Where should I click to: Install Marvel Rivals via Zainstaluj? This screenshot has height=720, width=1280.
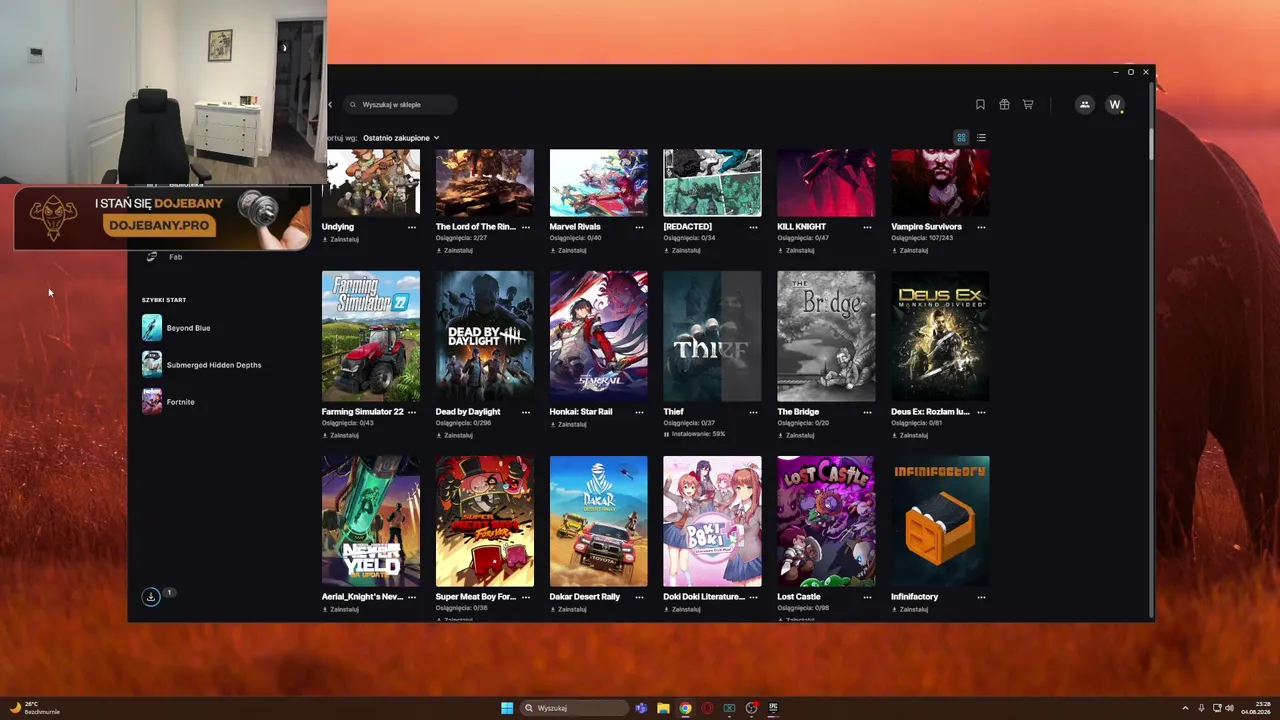(569, 250)
